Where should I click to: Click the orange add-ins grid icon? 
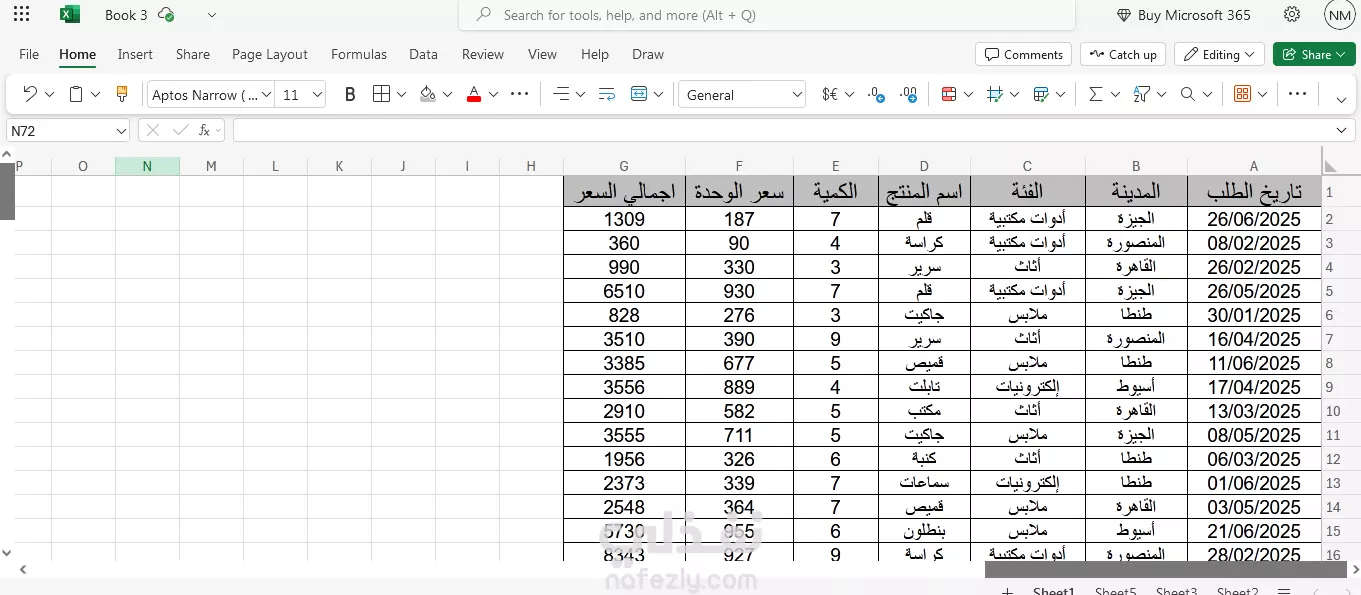tap(1243, 94)
